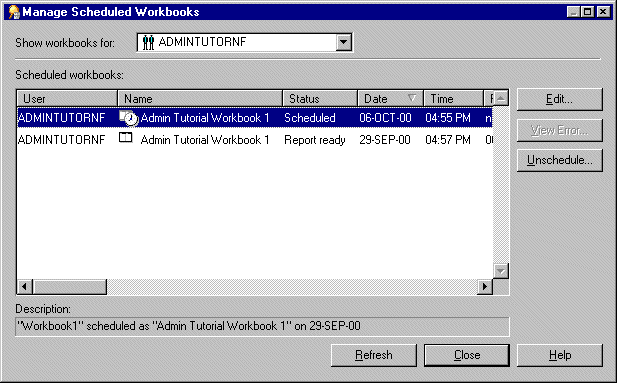Click the open book icon for Report ready row
617x383 pixels.
coord(126,137)
